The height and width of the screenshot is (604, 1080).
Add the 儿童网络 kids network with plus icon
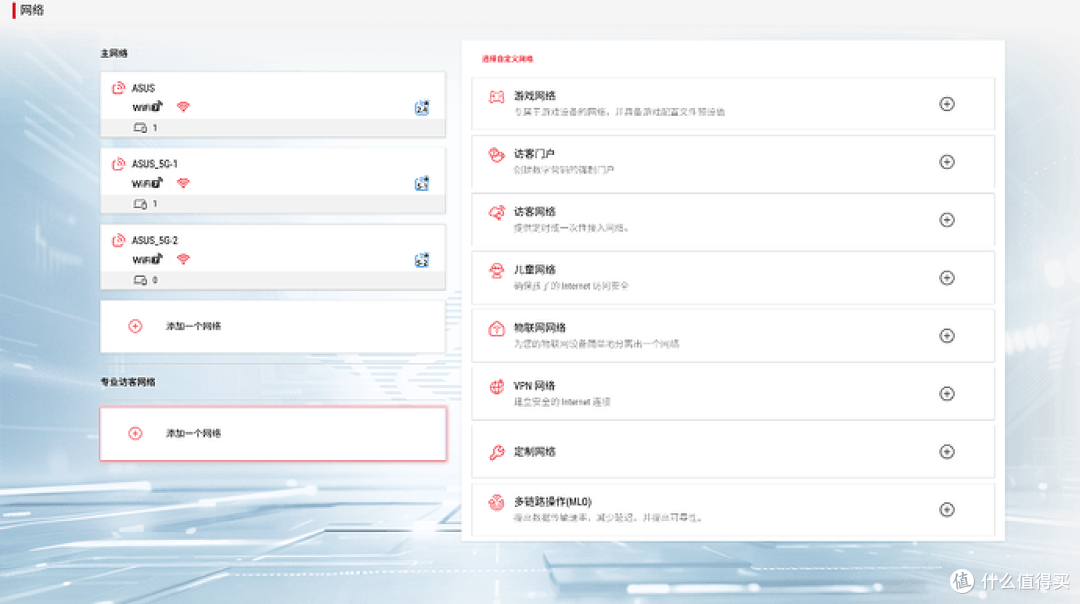[947, 278]
